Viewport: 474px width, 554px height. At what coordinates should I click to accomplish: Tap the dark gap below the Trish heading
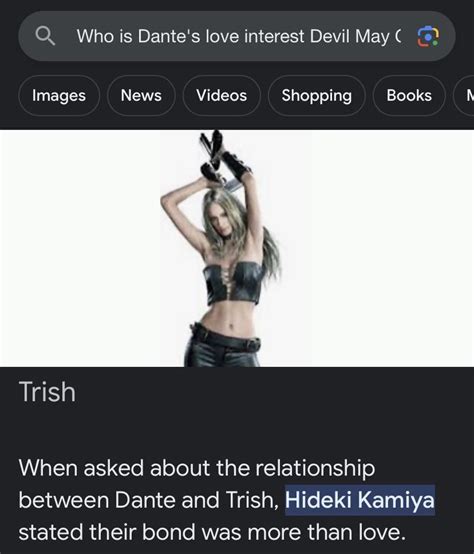[x=237, y=429]
